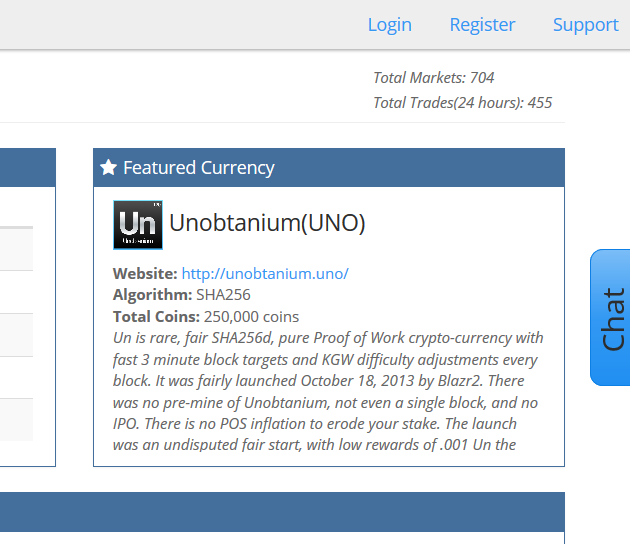Open the Support link

585,25
